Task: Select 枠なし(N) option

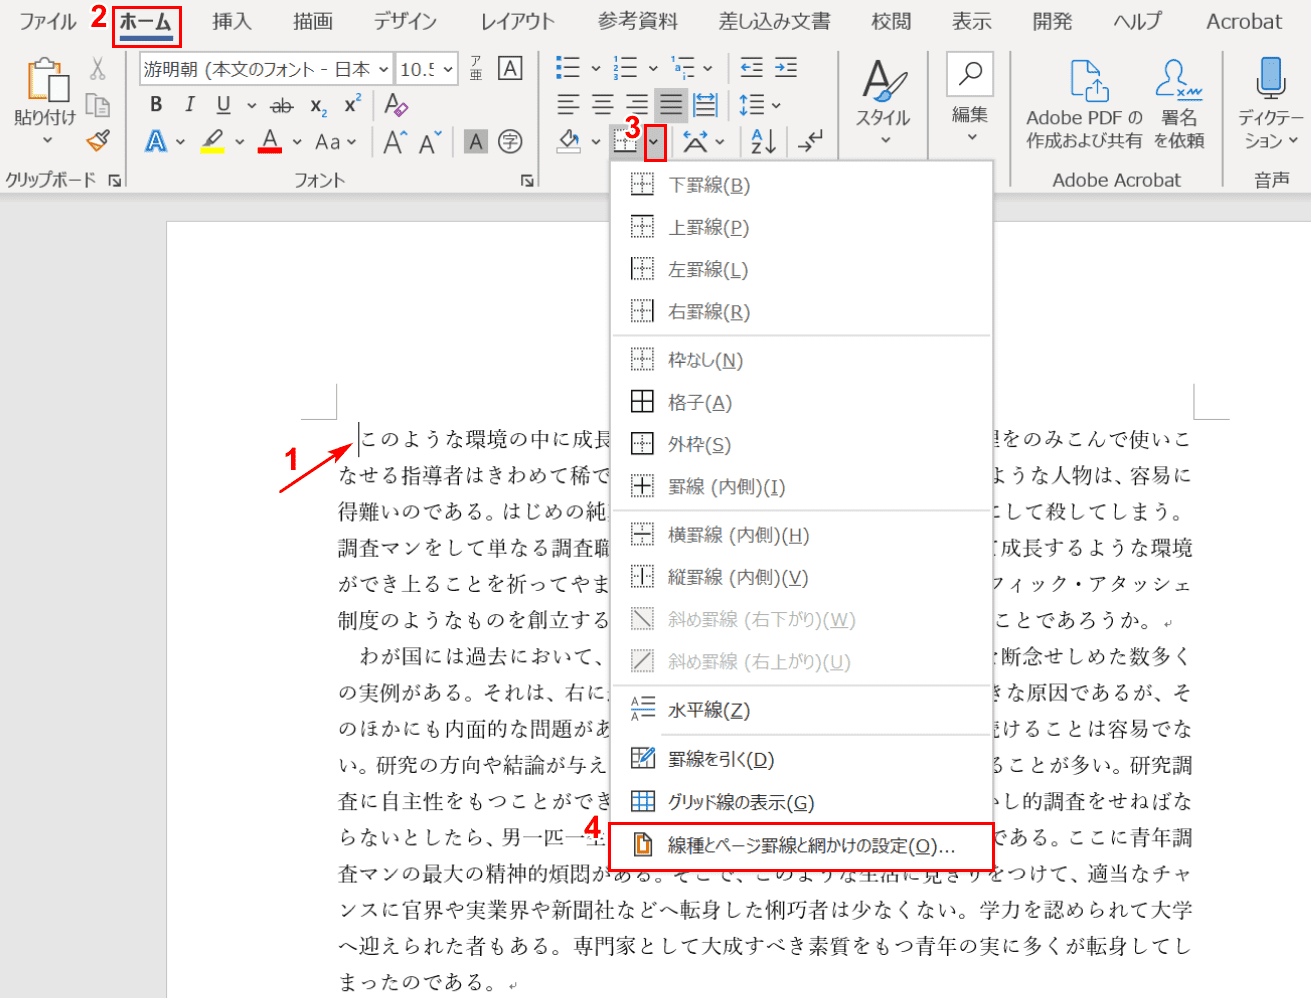Action: (801, 360)
